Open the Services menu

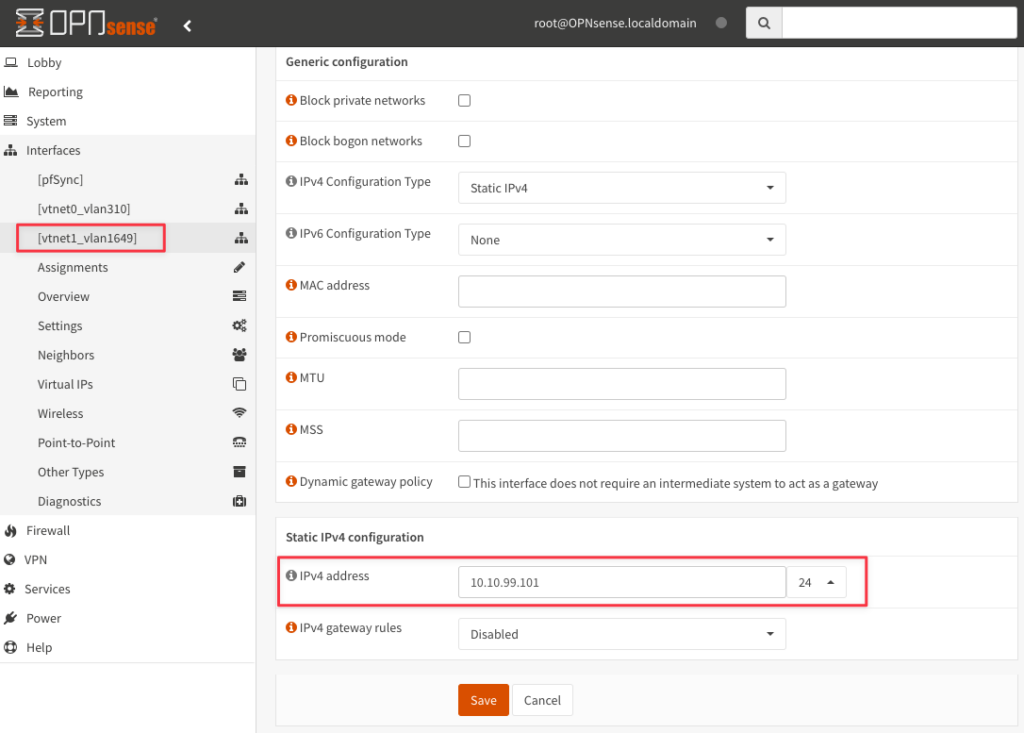point(48,589)
